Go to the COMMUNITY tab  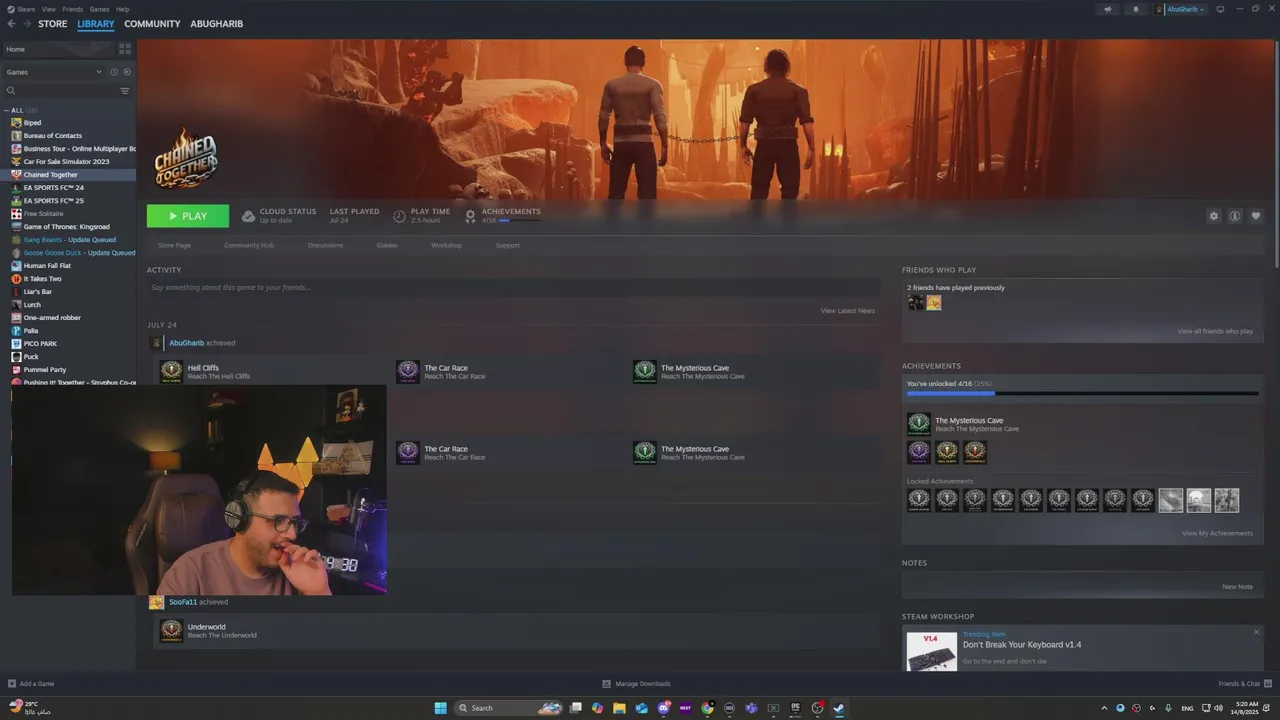tap(152, 24)
